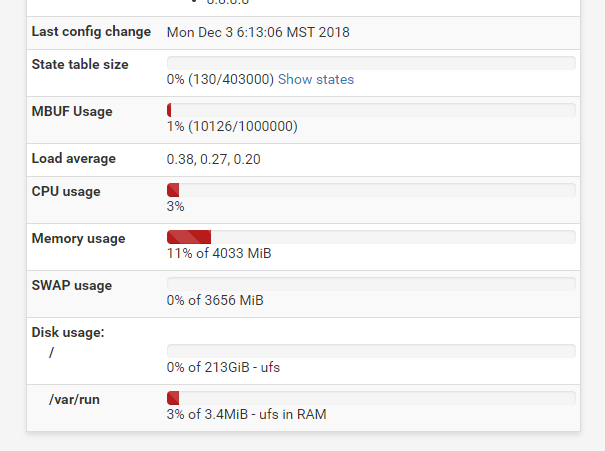Screen dimensions: 605x451
Task: Click the /var/run mount label
Action: pyautogui.click(x=74, y=400)
